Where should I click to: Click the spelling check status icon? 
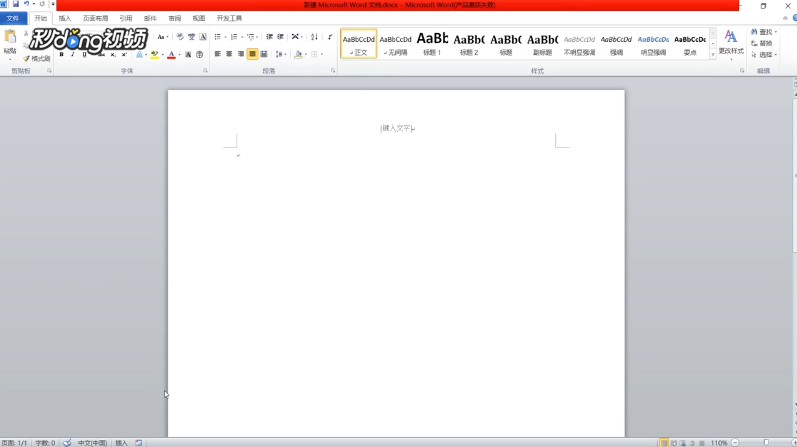click(x=67, y=443)
